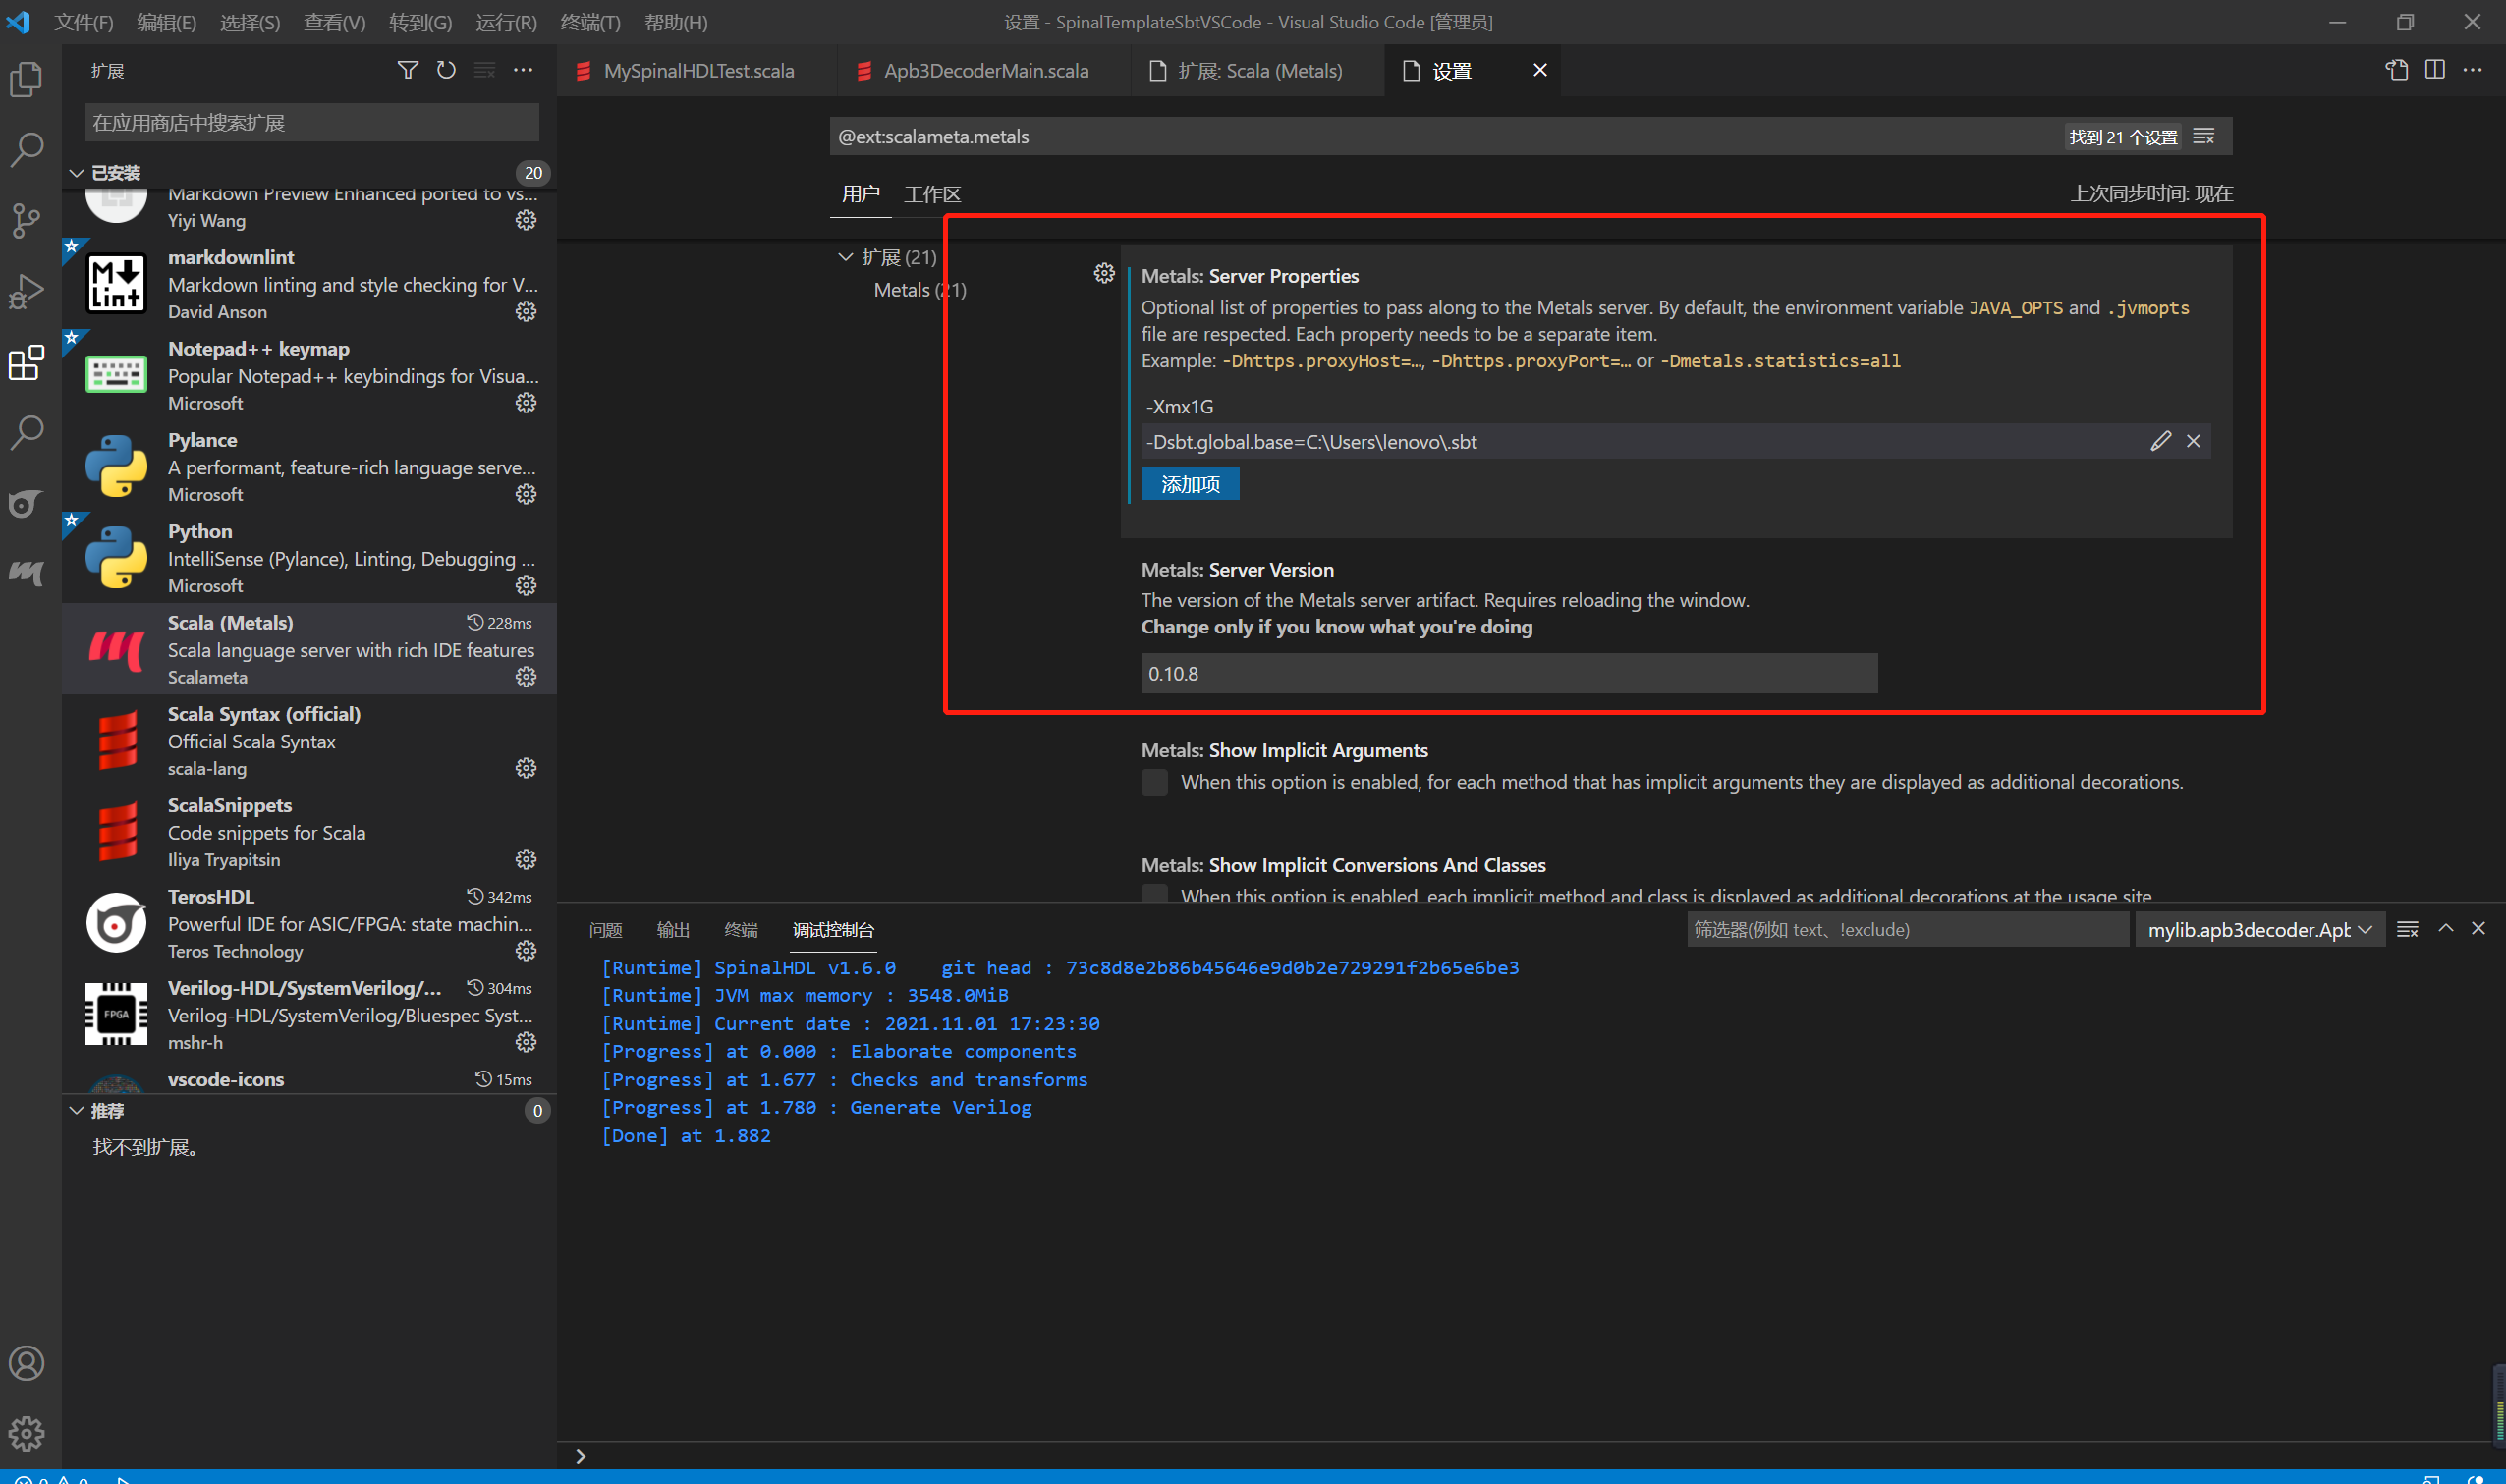Close the 设置 editor tab
The width and height of the screenshot is (2506, 1484).
(1540, 70)
